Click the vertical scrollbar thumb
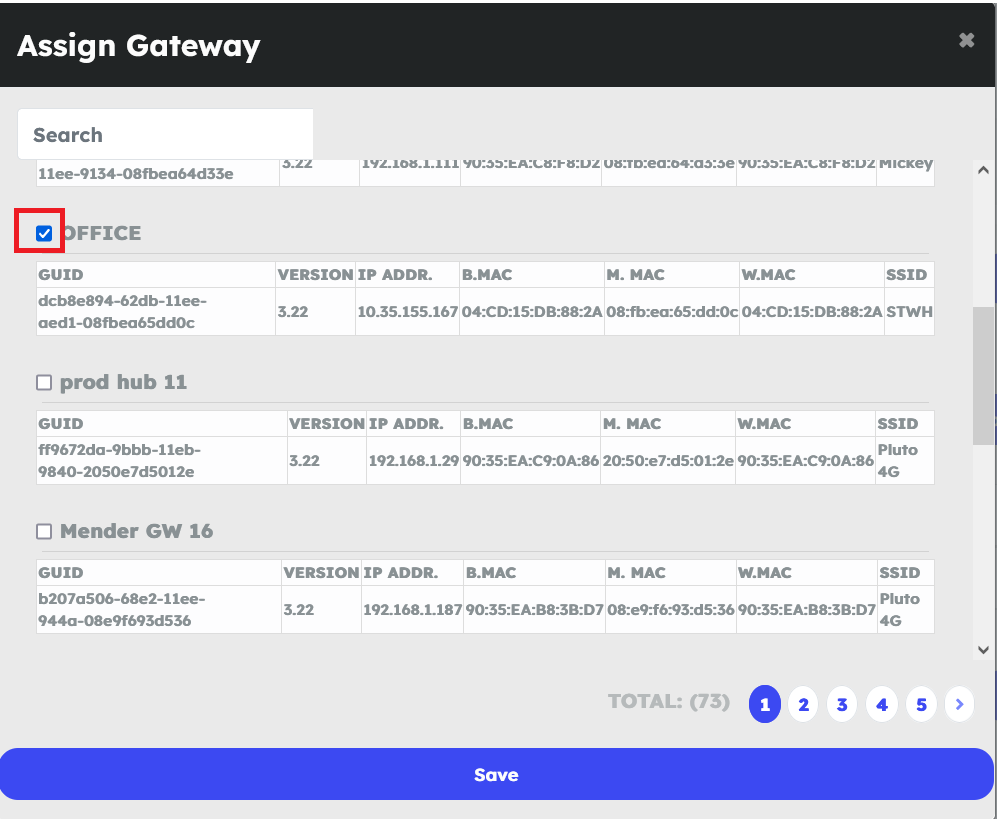997x821 pixels. 983,375
